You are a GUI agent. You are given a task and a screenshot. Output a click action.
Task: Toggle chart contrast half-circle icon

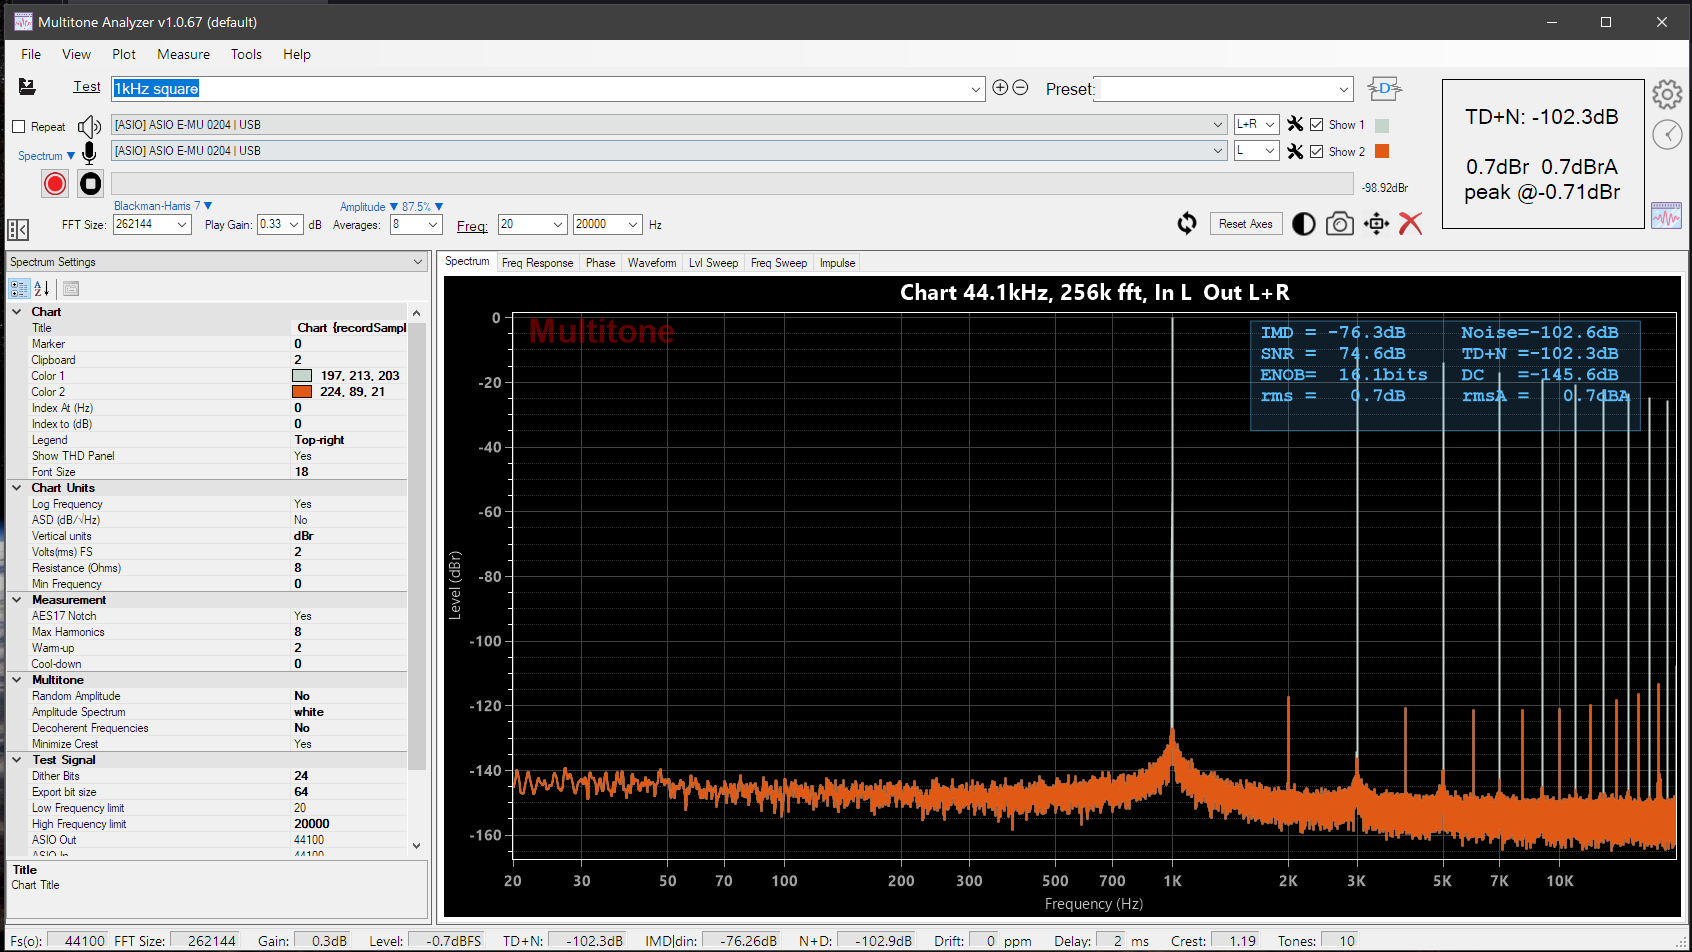click(1304, 224)
